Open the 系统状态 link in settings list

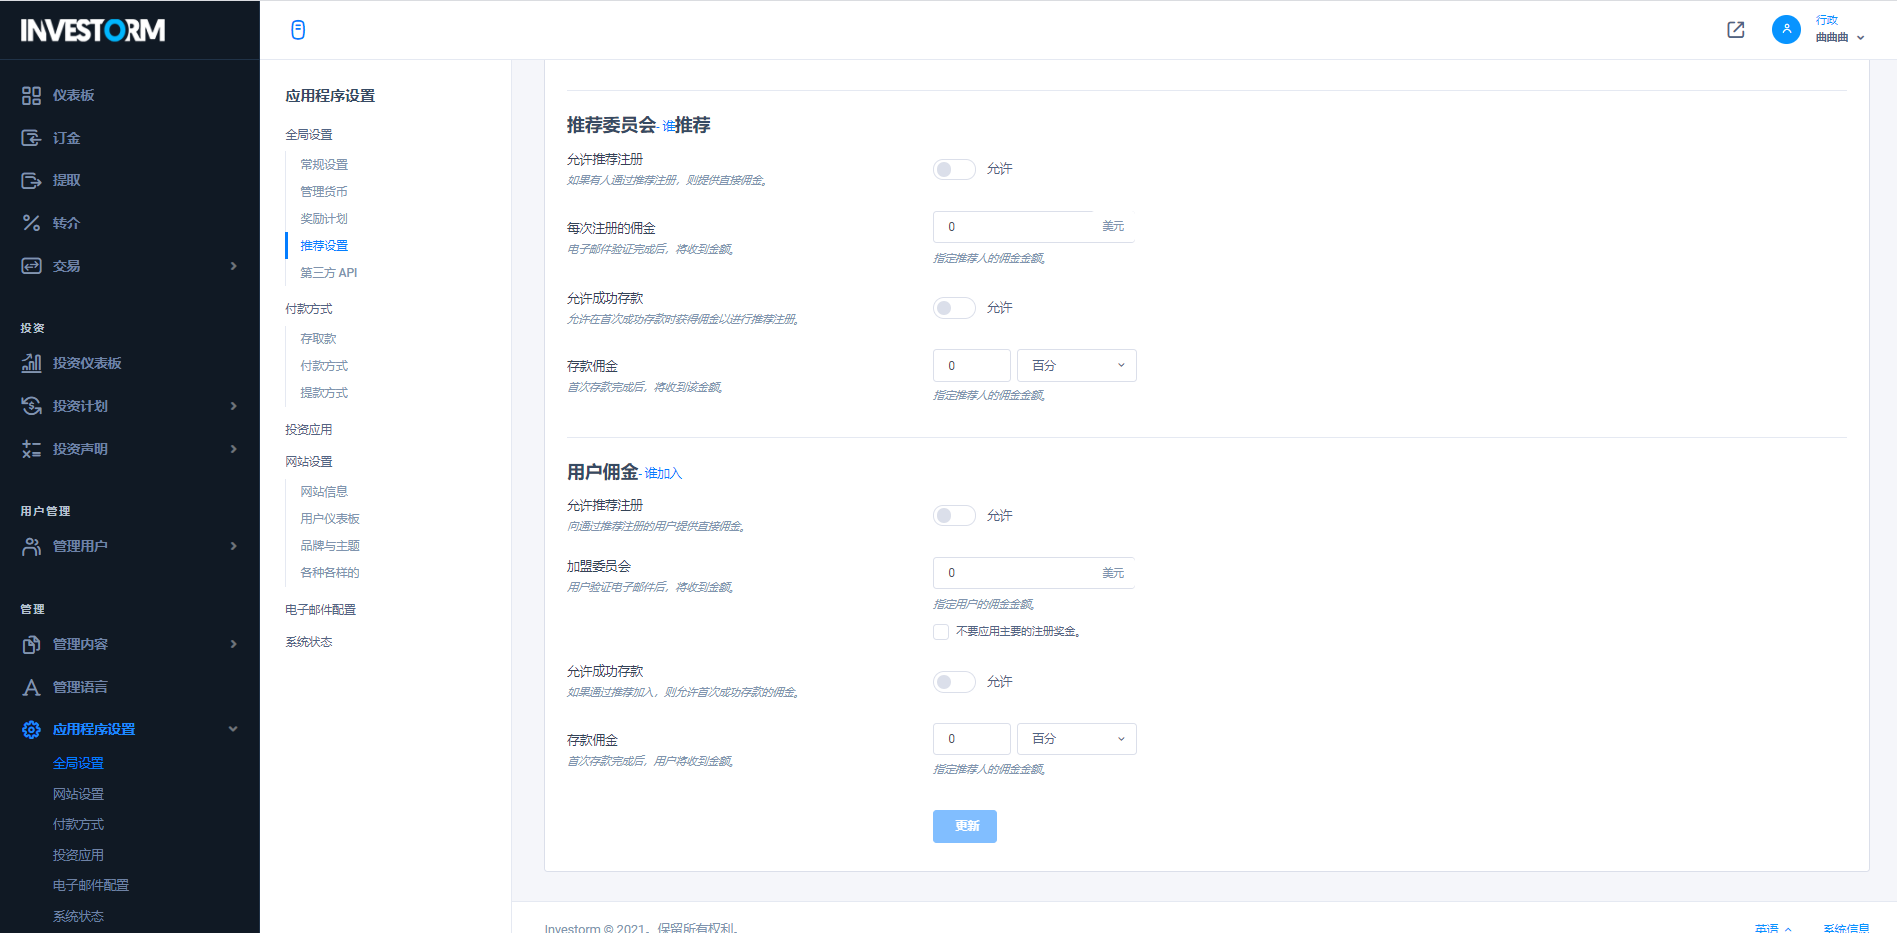tap(309, 642)
